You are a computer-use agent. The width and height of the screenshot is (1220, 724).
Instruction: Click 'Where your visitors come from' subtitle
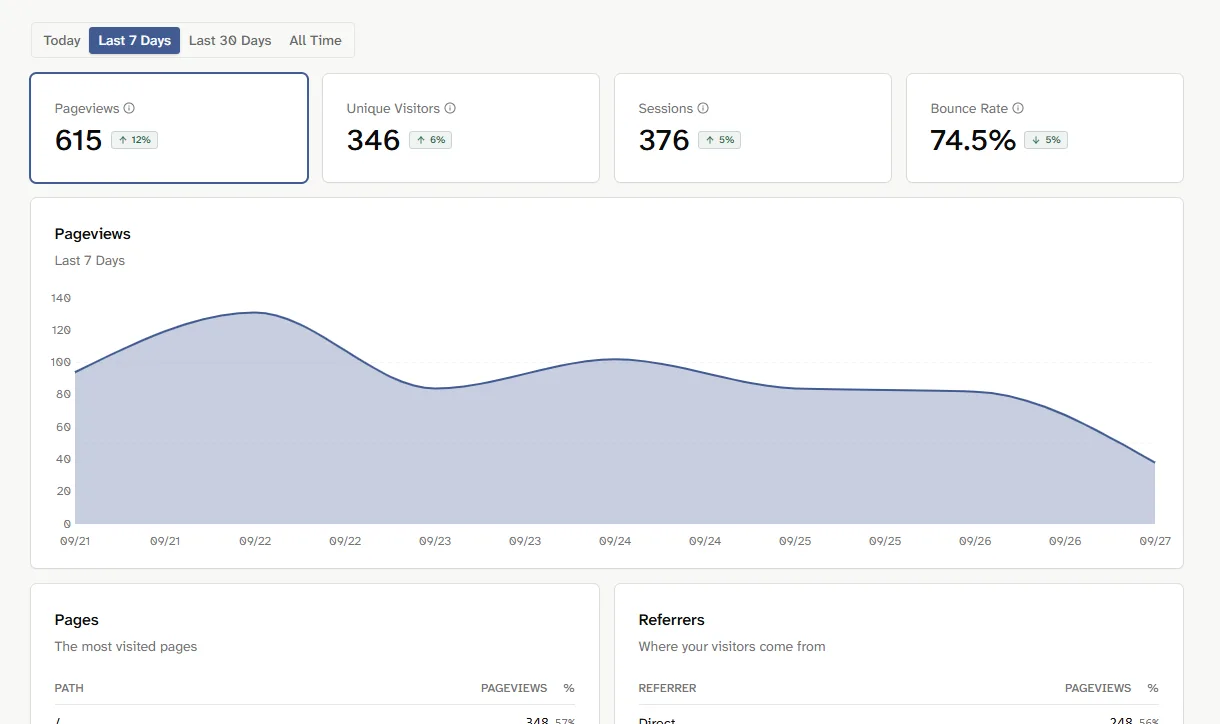point(732,646)
